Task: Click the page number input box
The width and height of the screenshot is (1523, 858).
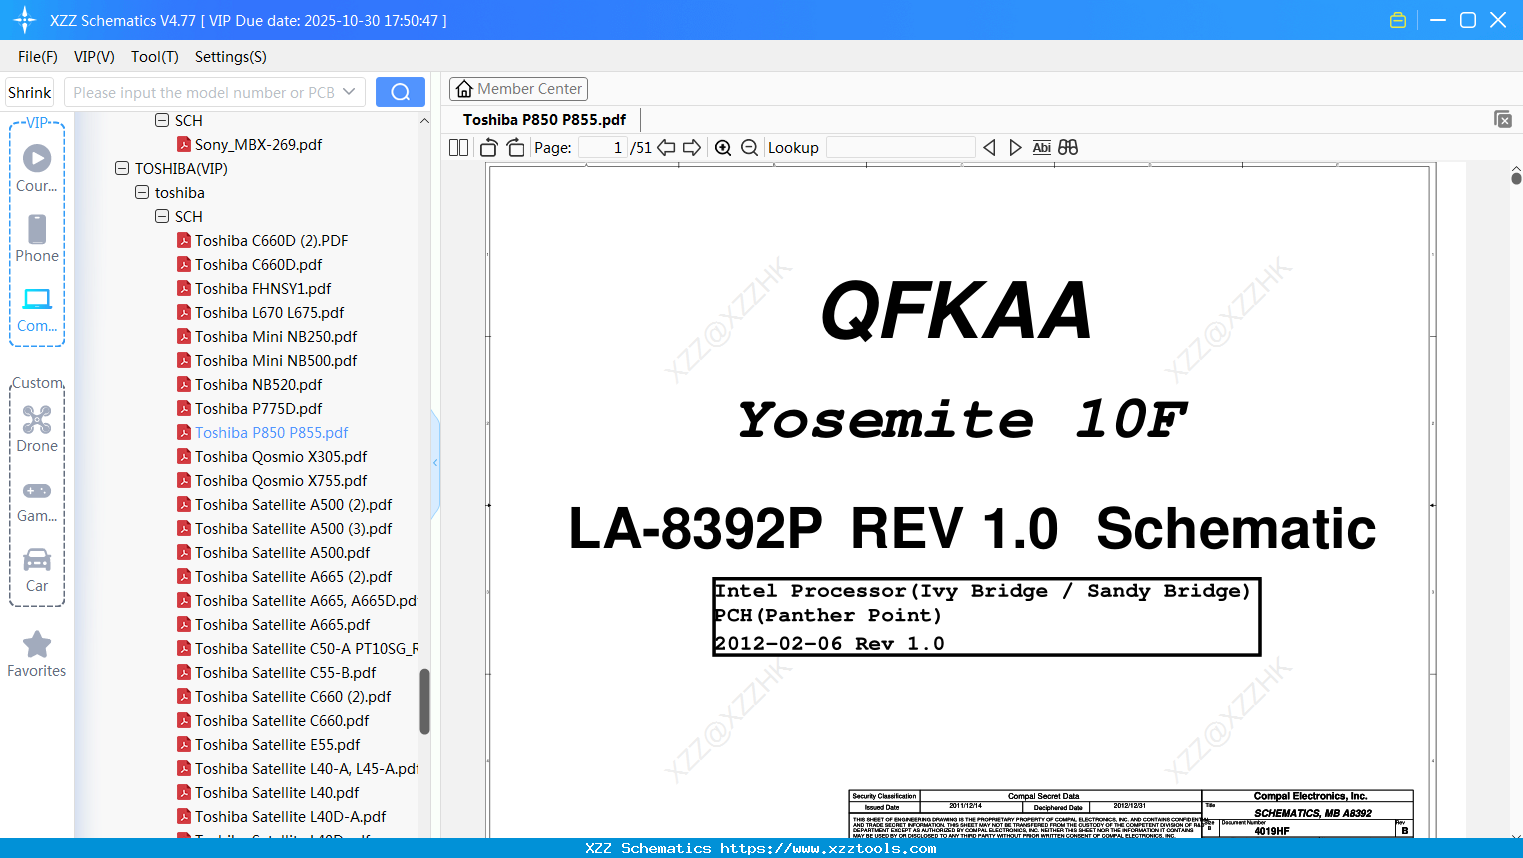Action: click(602, 148)
